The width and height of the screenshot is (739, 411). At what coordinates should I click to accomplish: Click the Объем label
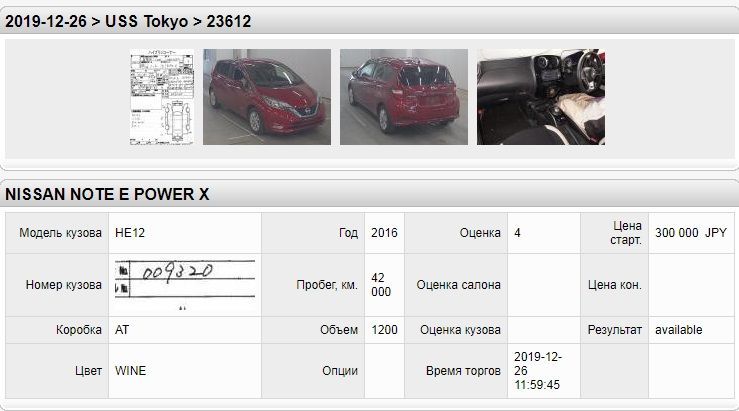click(339, 330)
